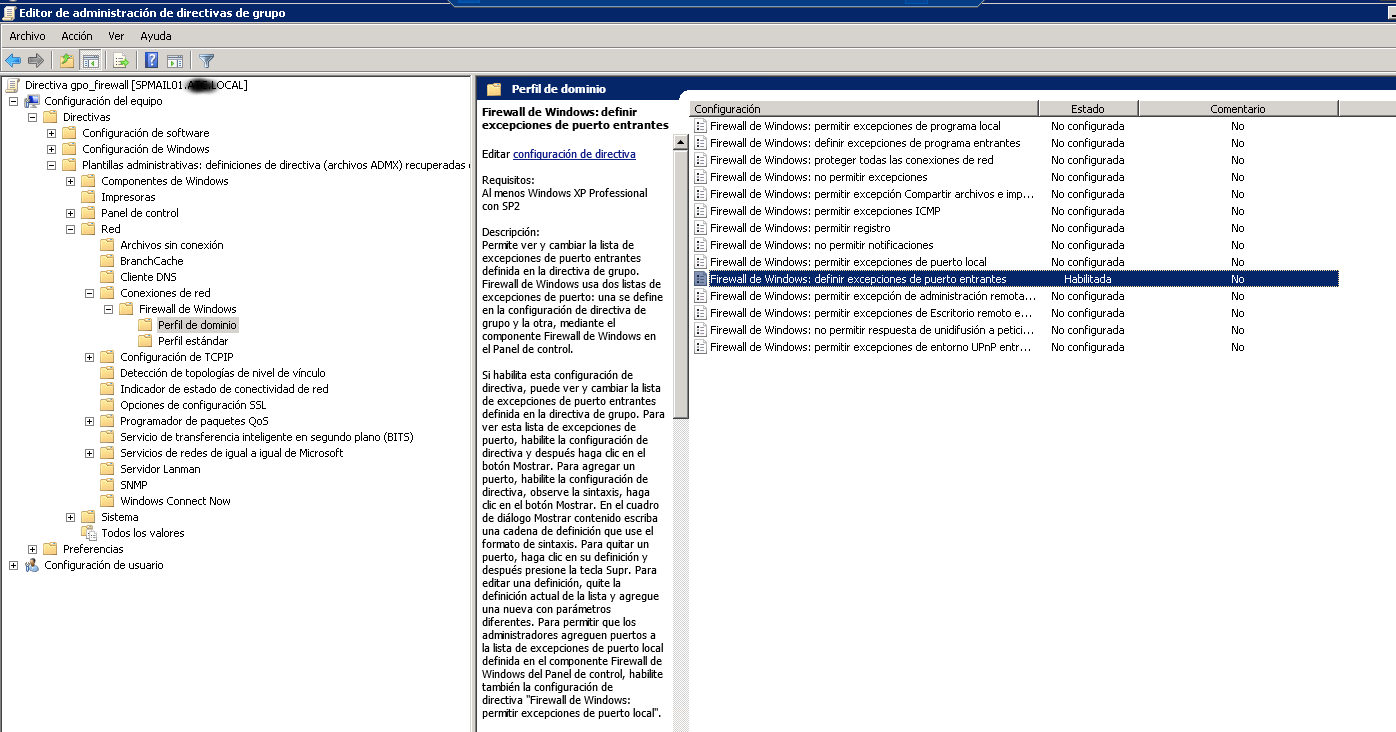Select 'Firewall de Windows: permitir excepciones ICMP' policy
The width and height of the screenshot is (1396, 732).
tap(824, 211)
